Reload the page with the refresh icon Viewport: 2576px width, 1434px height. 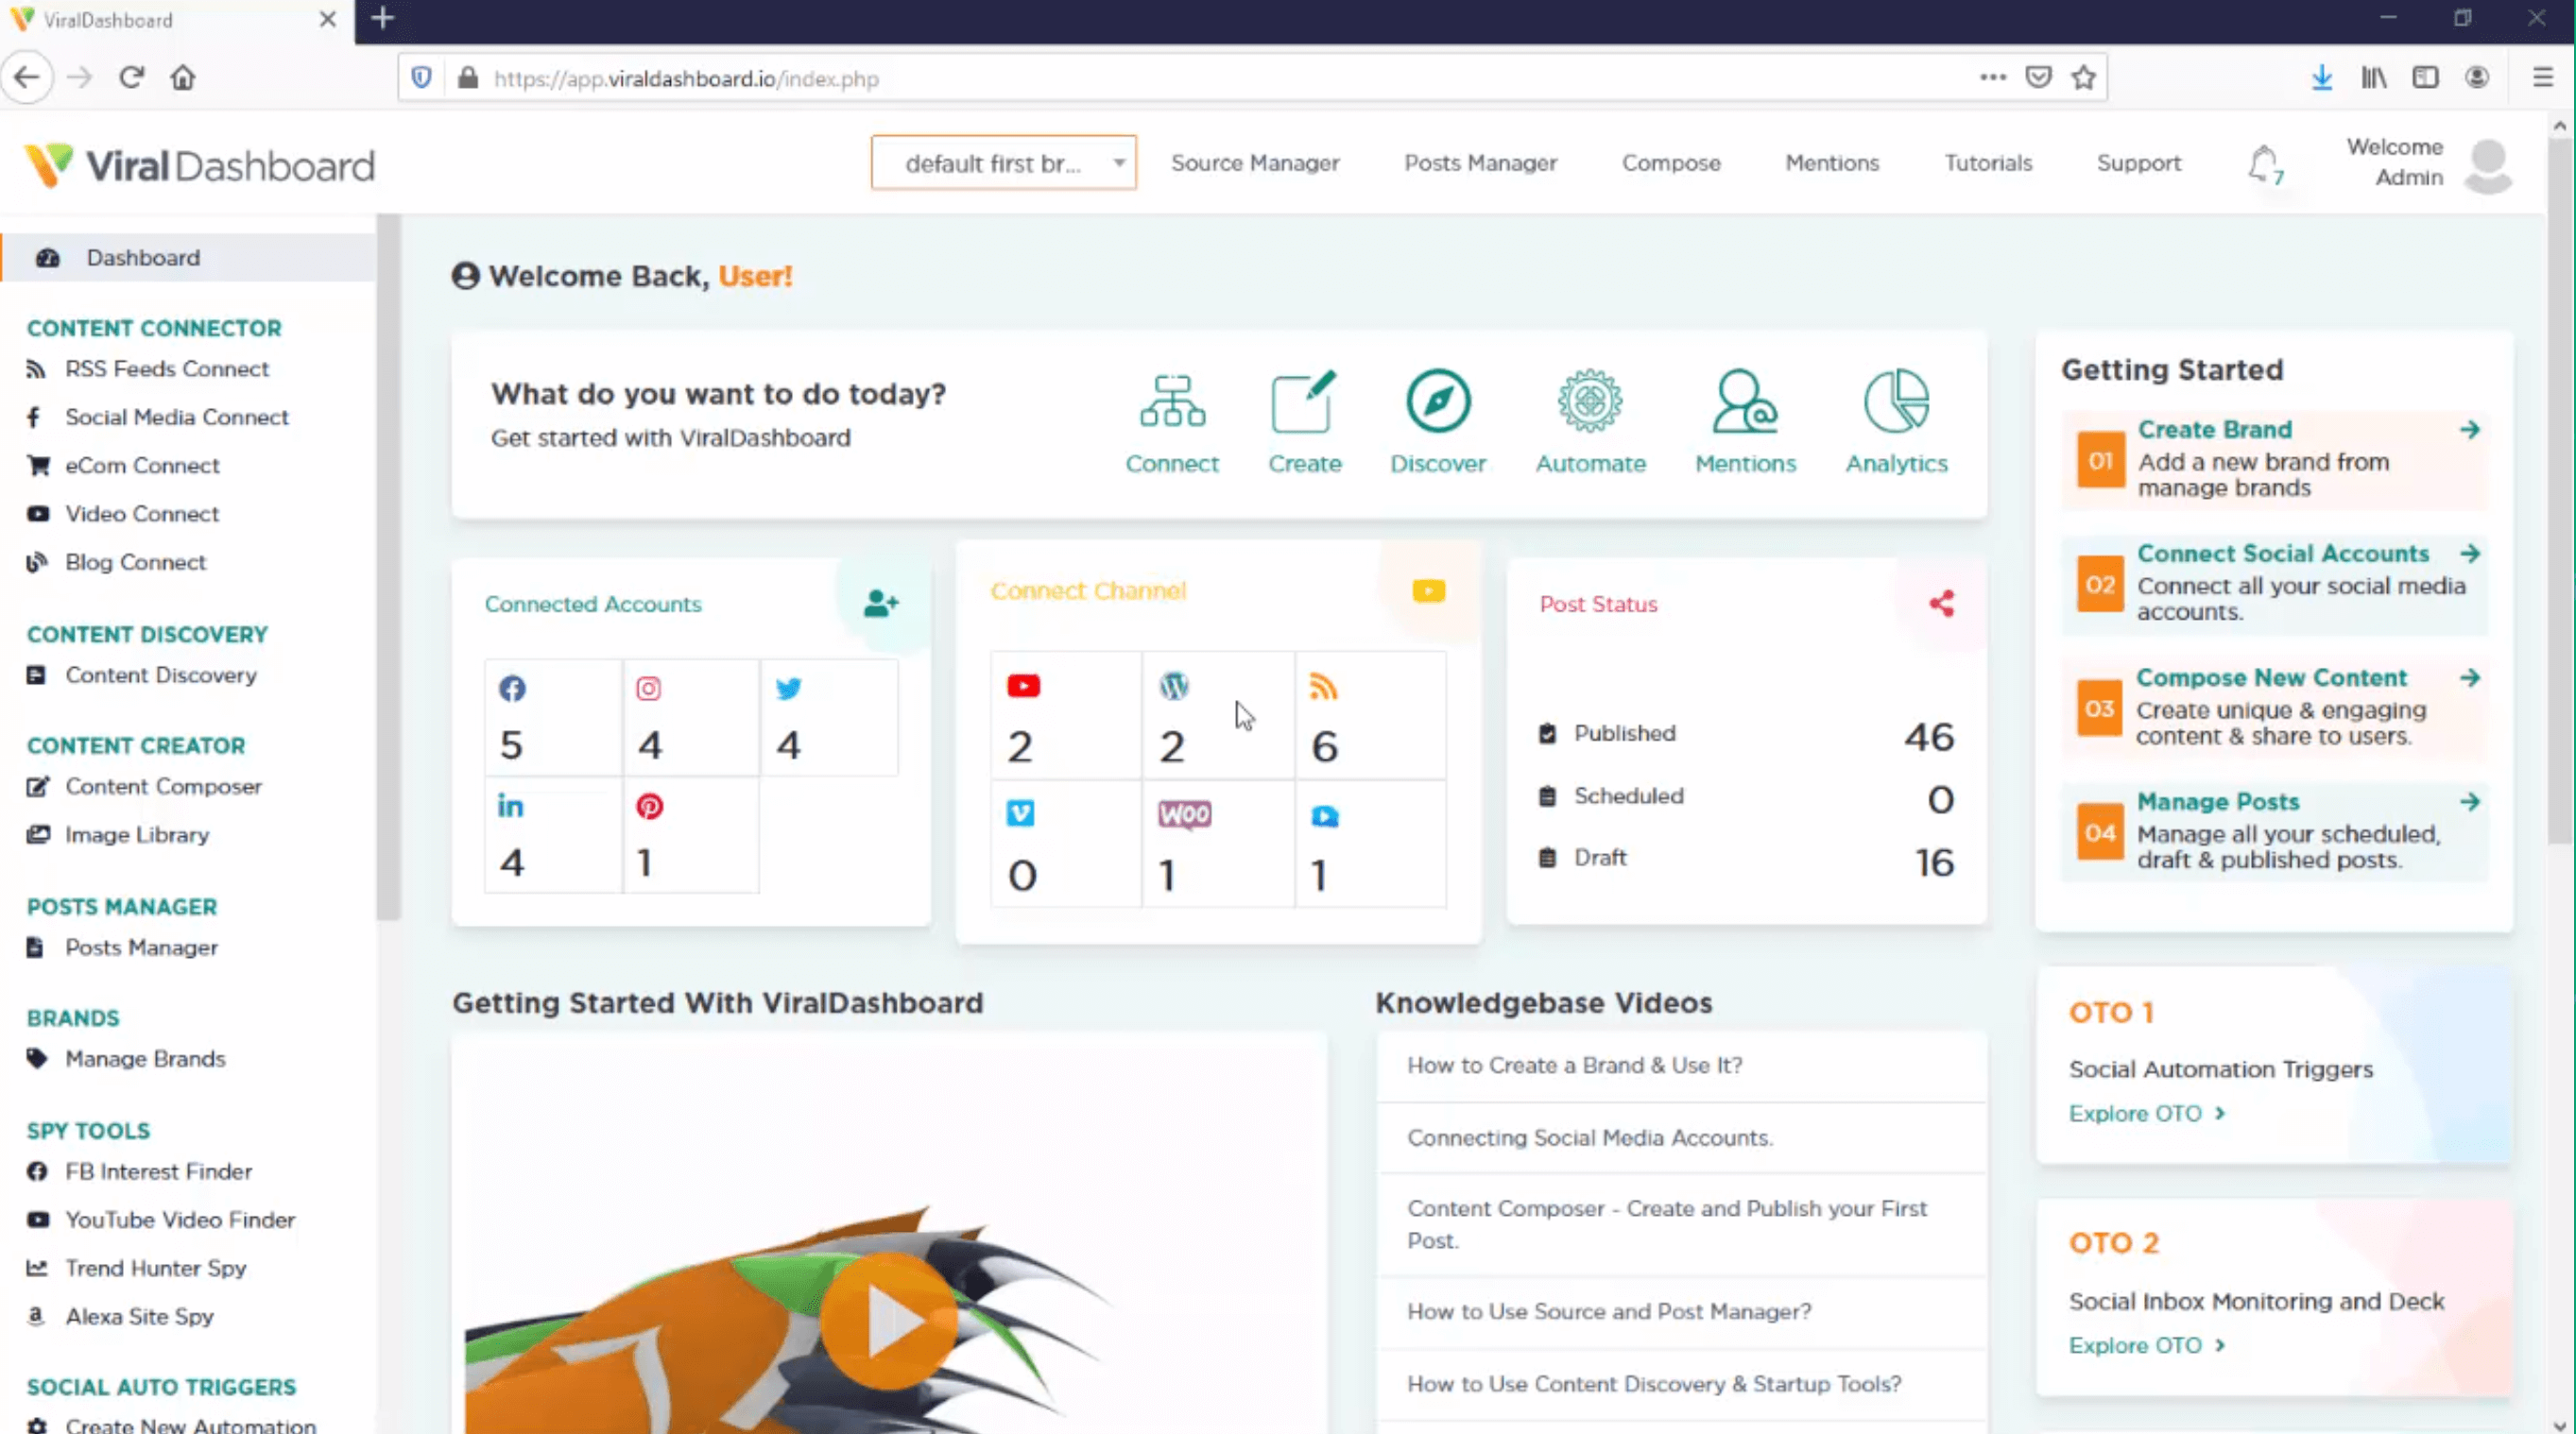132,77
